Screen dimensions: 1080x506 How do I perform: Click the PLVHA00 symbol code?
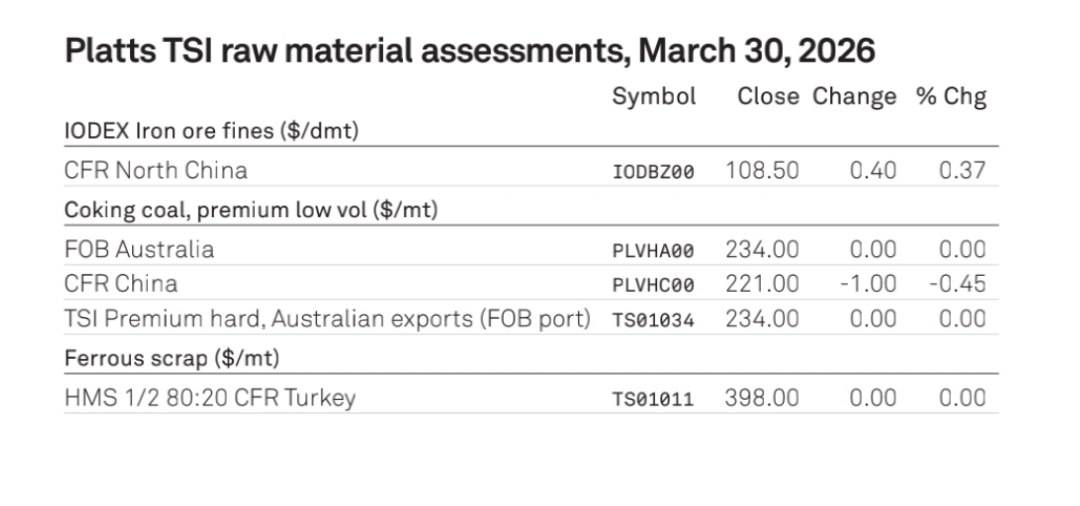(653, 250)
